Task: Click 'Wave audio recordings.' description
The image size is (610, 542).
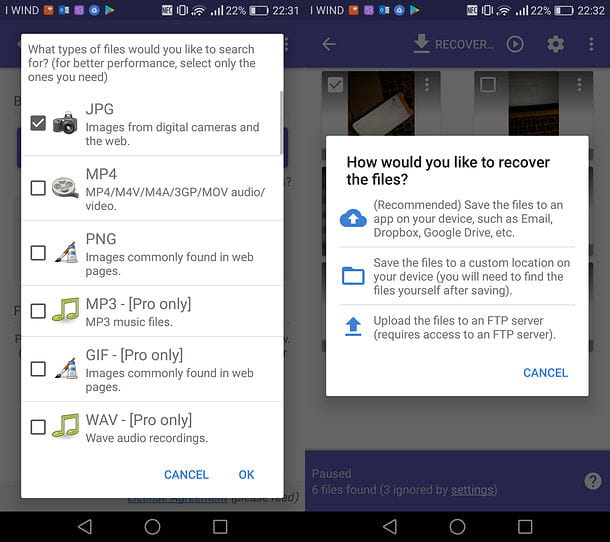Action: pyautogui.click(x=147, y=438)
